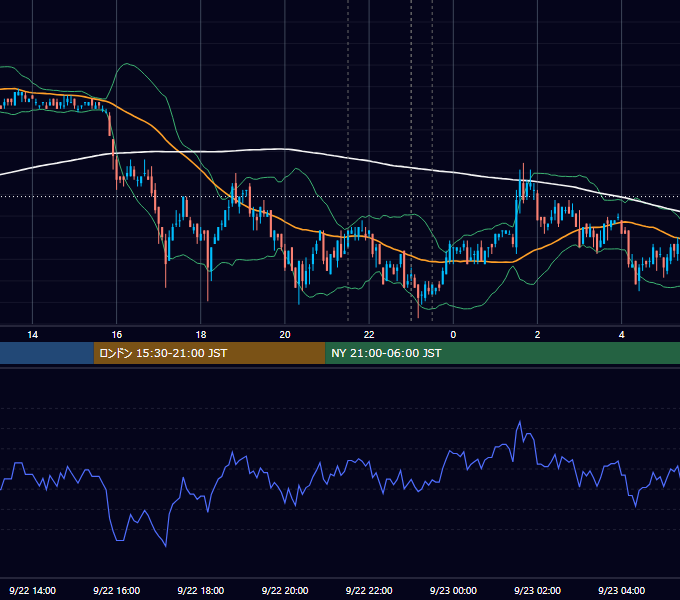The width and height of the screenshot is (680, 600).
Task: Click the 9/22 20:00 date label
Action: (285, 590)
